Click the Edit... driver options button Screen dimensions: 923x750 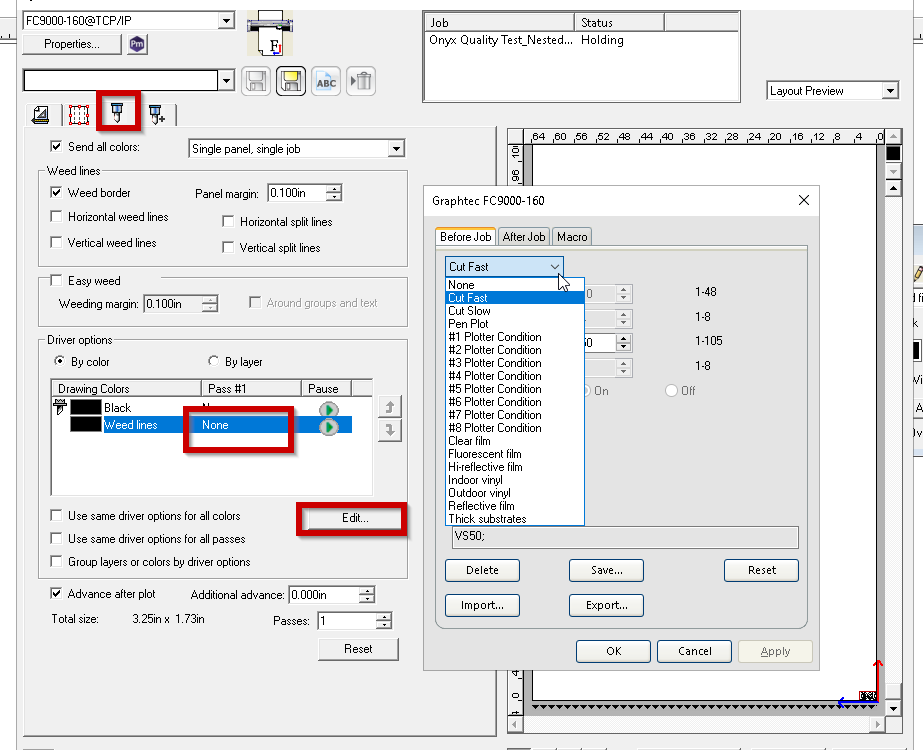[355, 518]
